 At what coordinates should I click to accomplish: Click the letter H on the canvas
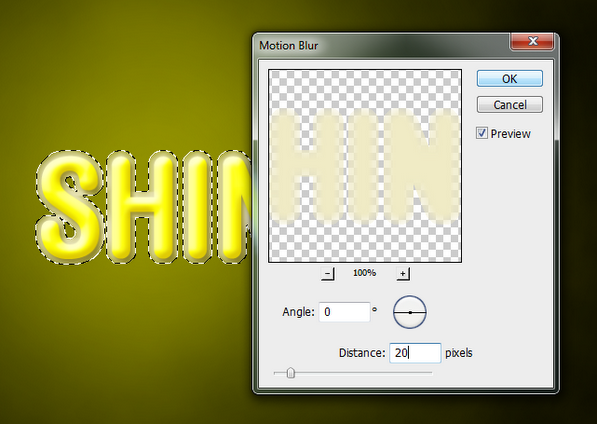tap(142, 207)
